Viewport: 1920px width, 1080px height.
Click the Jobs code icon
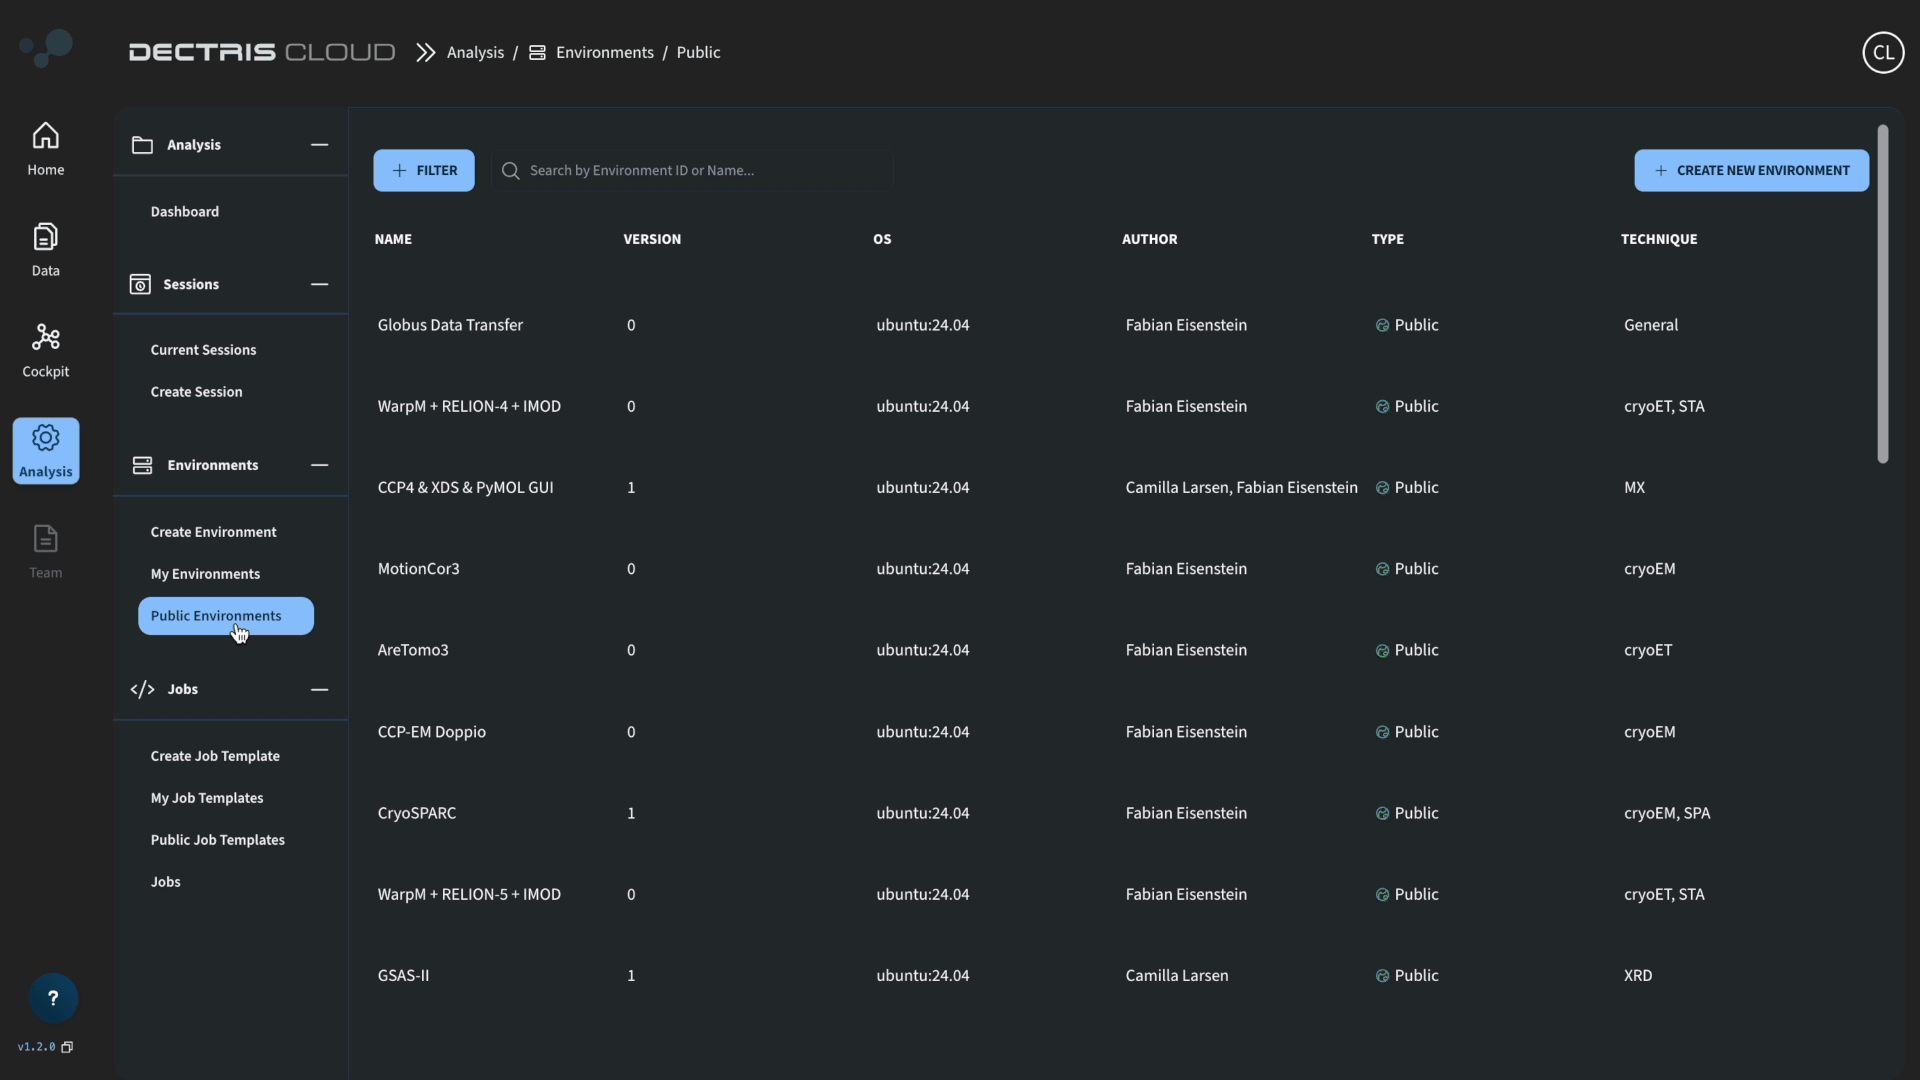point(142,689)
